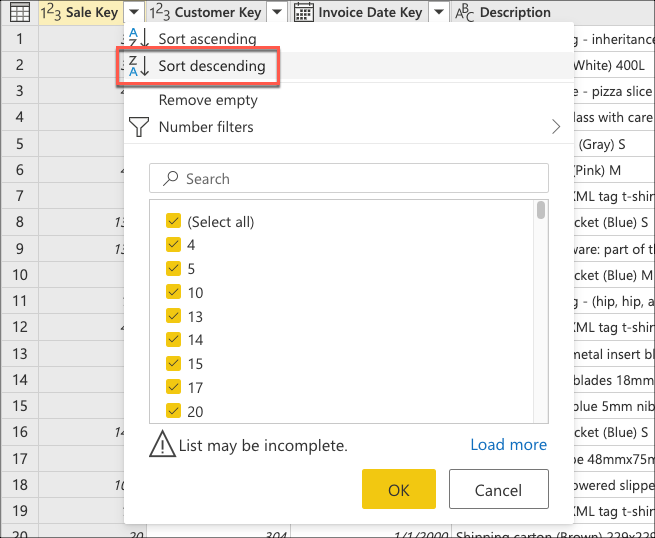655x538 pixels.
Task: Uncheck the value 17 checkbox
Action: 173,387
